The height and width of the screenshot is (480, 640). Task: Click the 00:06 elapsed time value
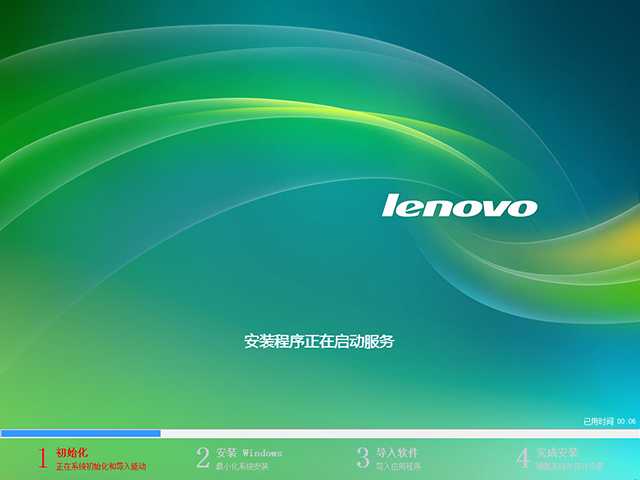(626, 422)
